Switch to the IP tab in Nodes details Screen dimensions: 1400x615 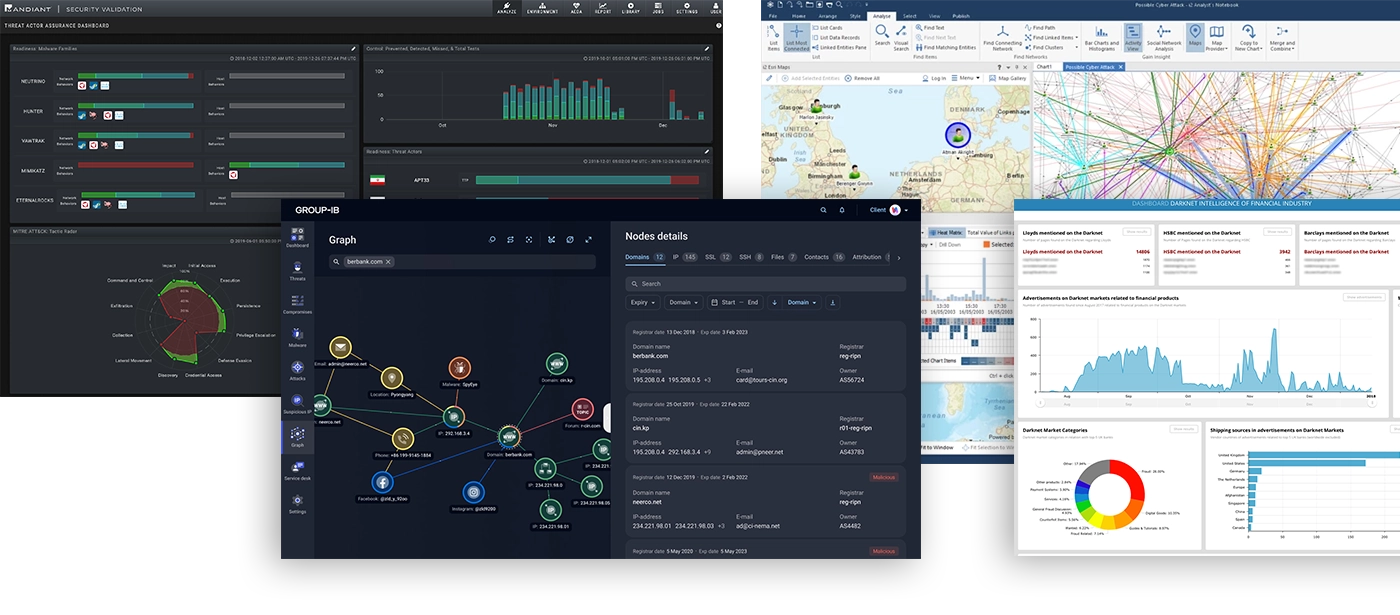coord(686,257)
